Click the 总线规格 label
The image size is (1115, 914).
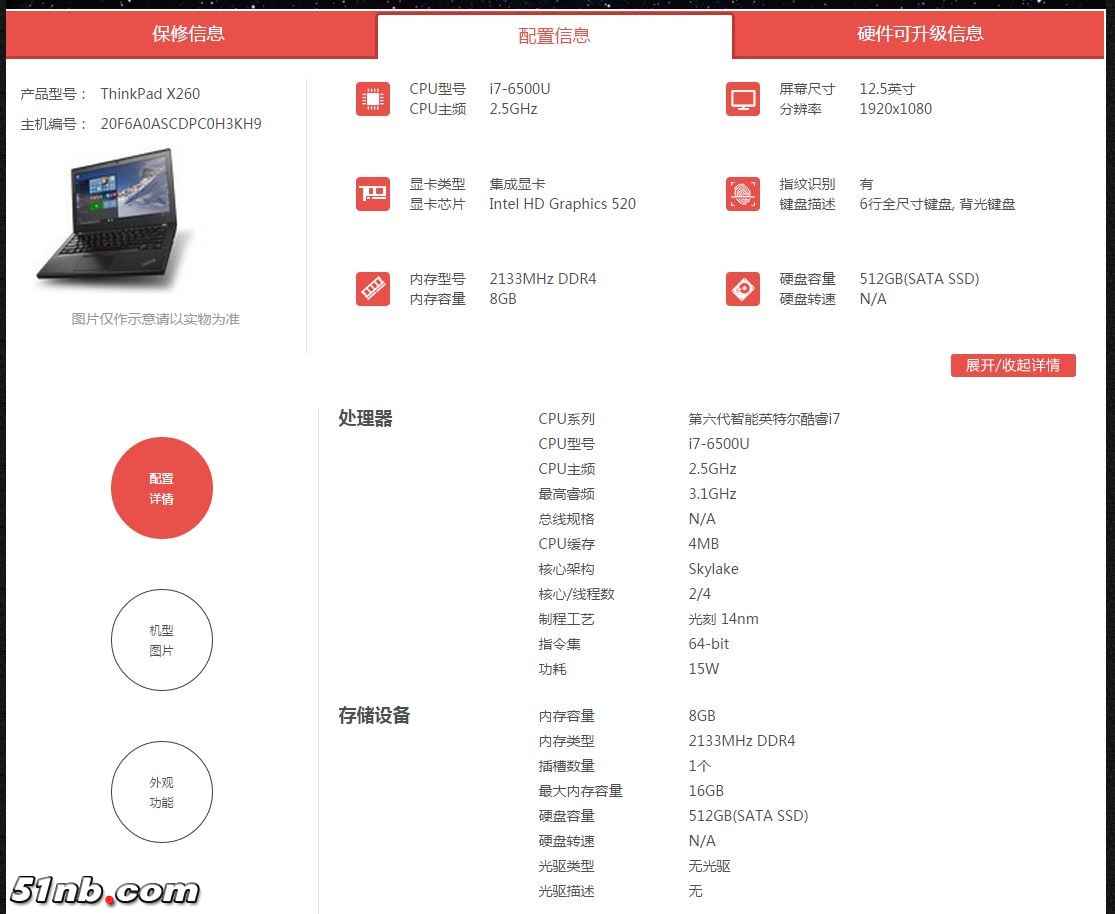tap(566, 519)
